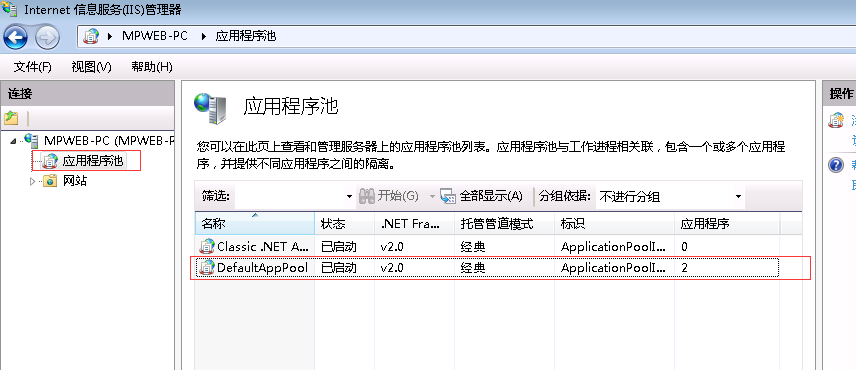Image resolution: width=856 pixels, height=370 pixels.
Task: Collapse the MPWEB-PC server tree node
Action: (13, 141)
